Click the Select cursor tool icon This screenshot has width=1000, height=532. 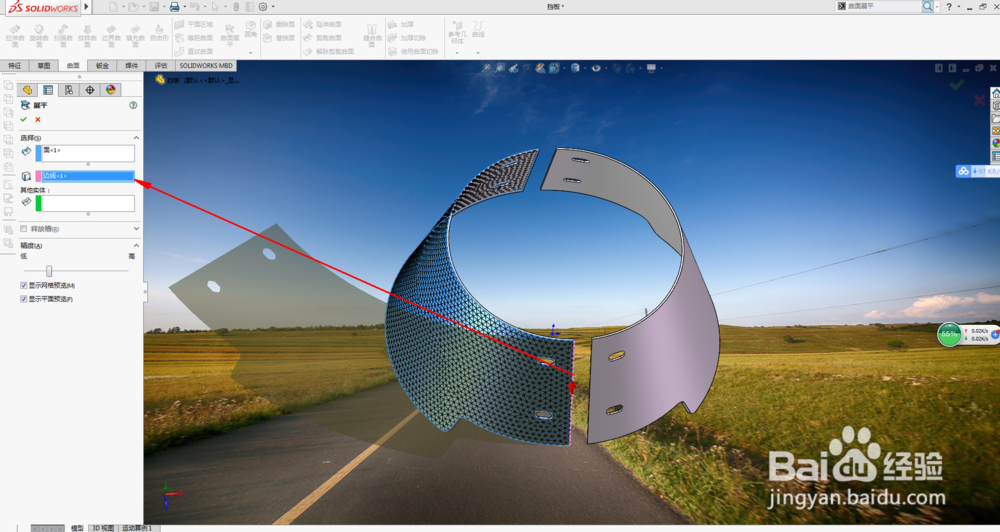(215, 7)
